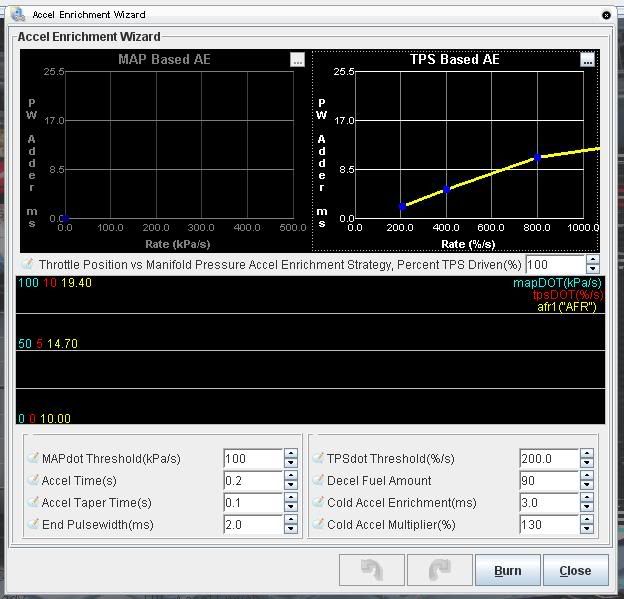Screen dimensions: 624x599
Task: Decrease Percent TPS Driven value
Action: (593, 269)
